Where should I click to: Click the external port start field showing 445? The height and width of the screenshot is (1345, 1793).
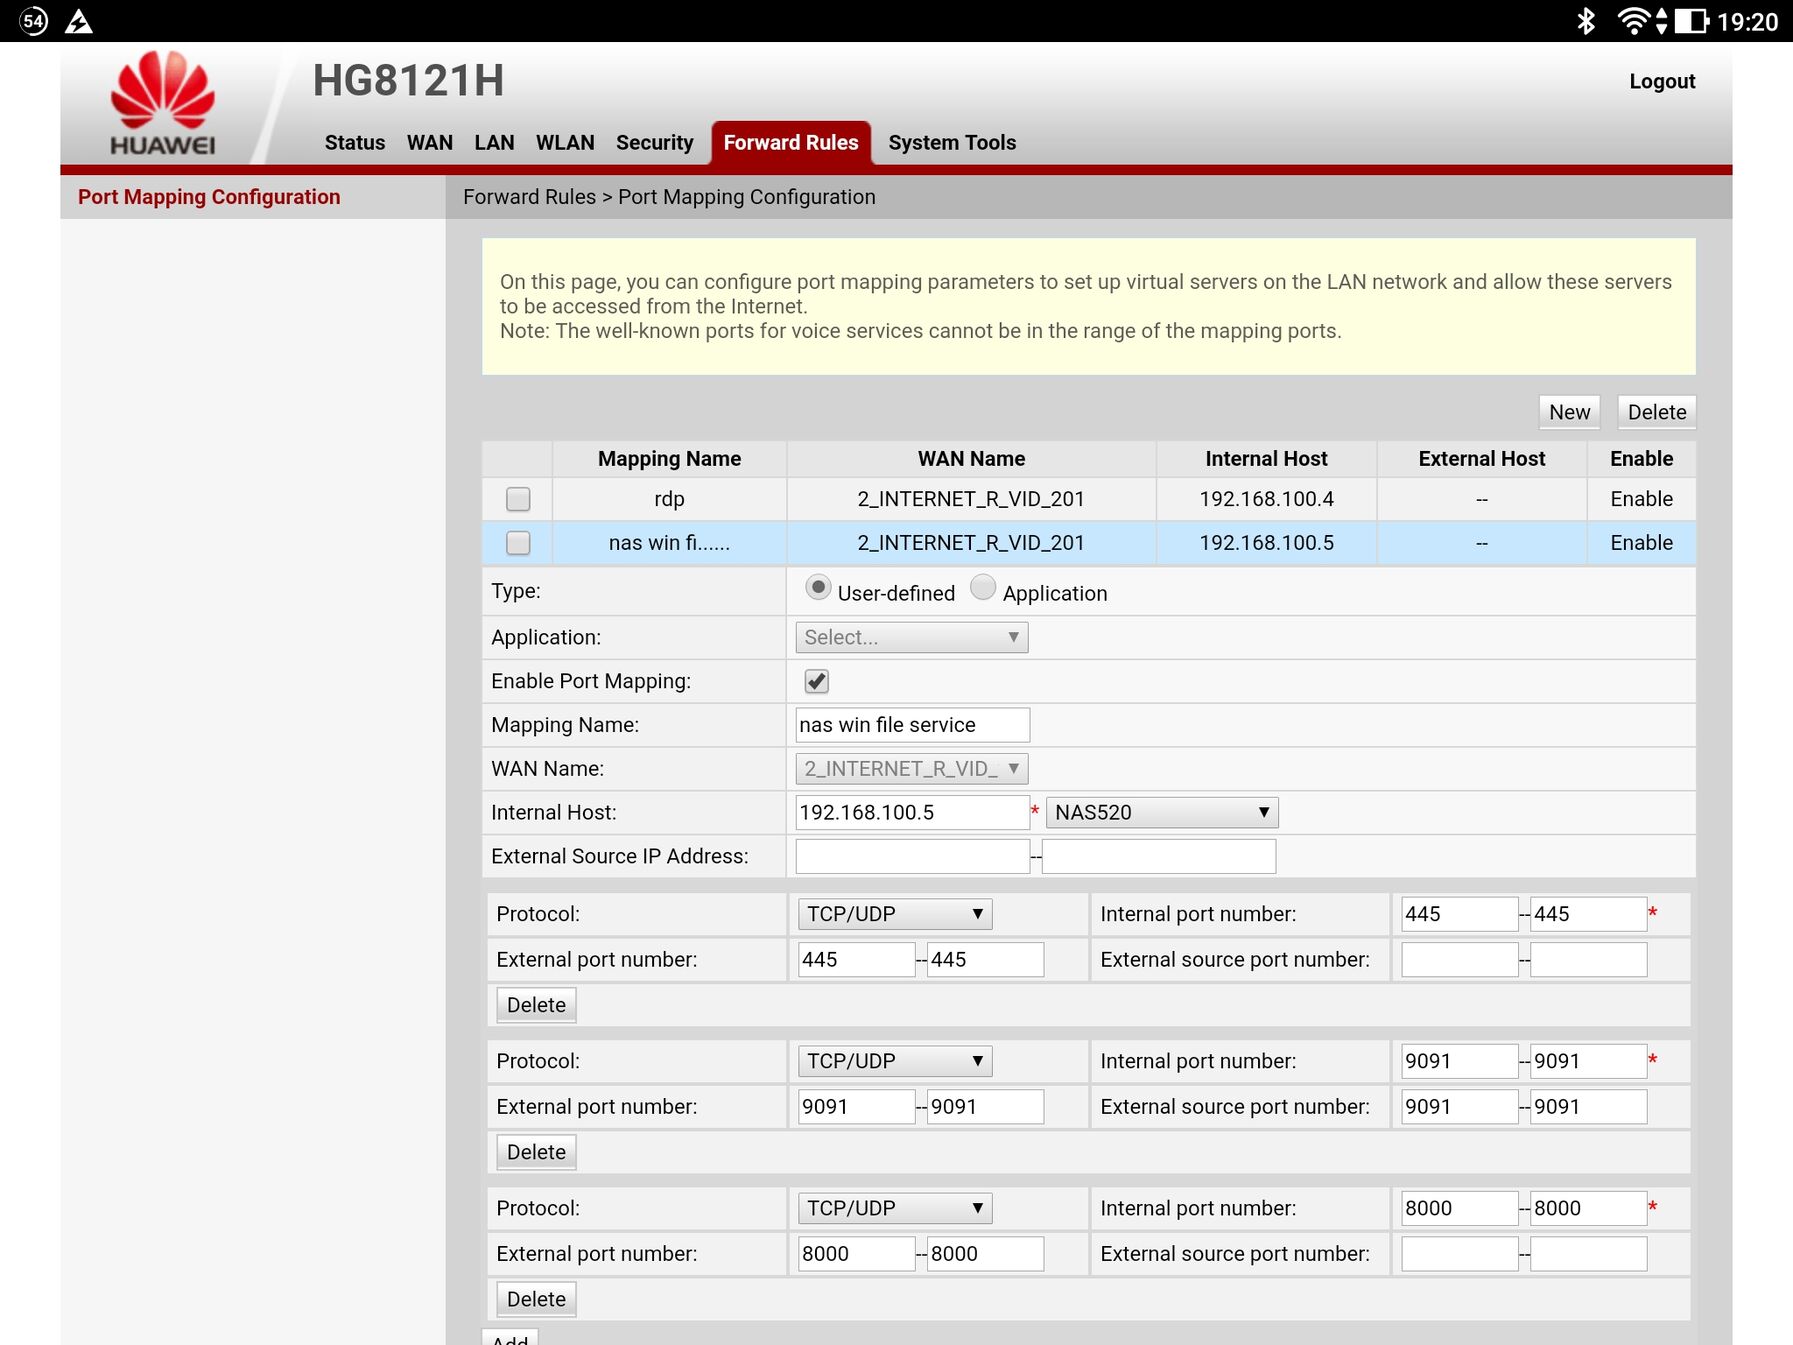[857, 960]
